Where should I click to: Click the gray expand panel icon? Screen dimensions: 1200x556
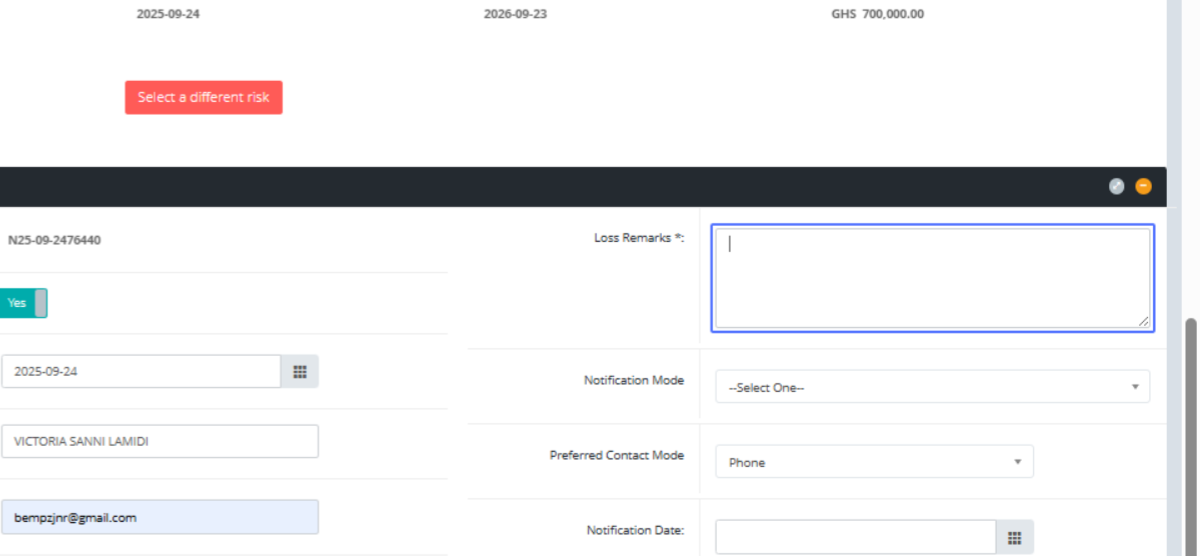click(x=1117, y=186)
